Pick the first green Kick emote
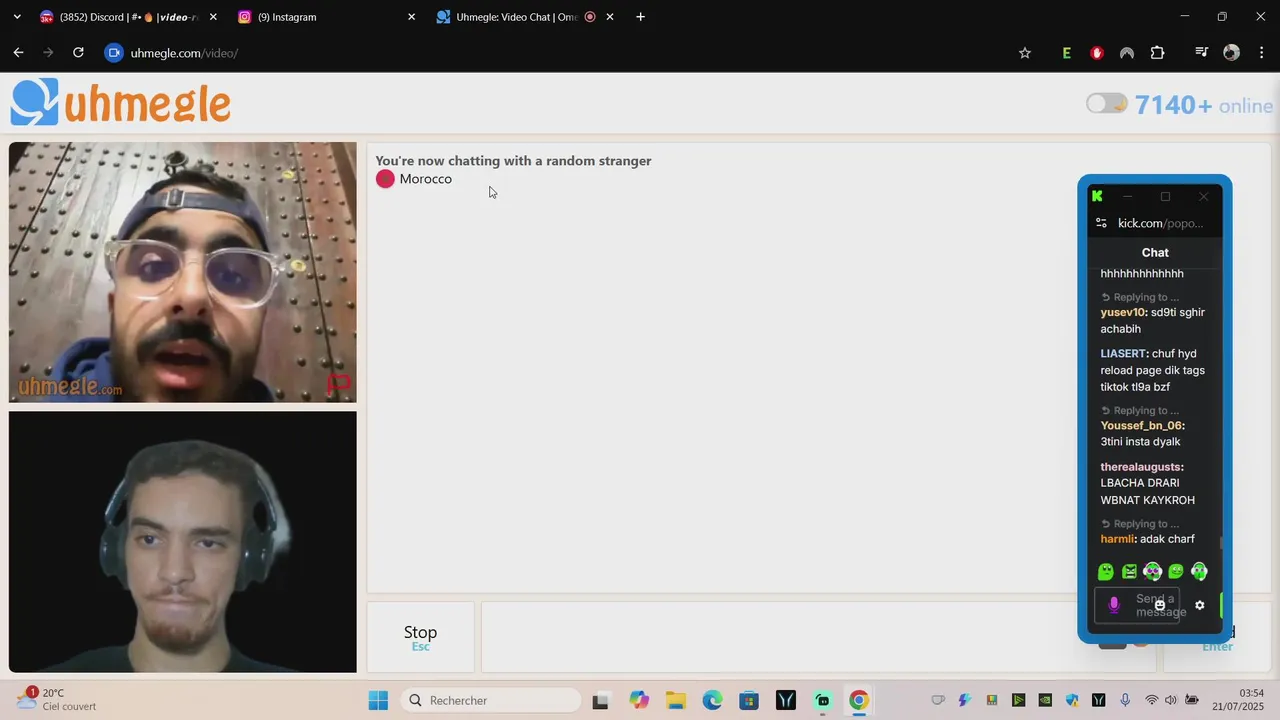This screenshot has width=1280, height=720. point(1106,572)
